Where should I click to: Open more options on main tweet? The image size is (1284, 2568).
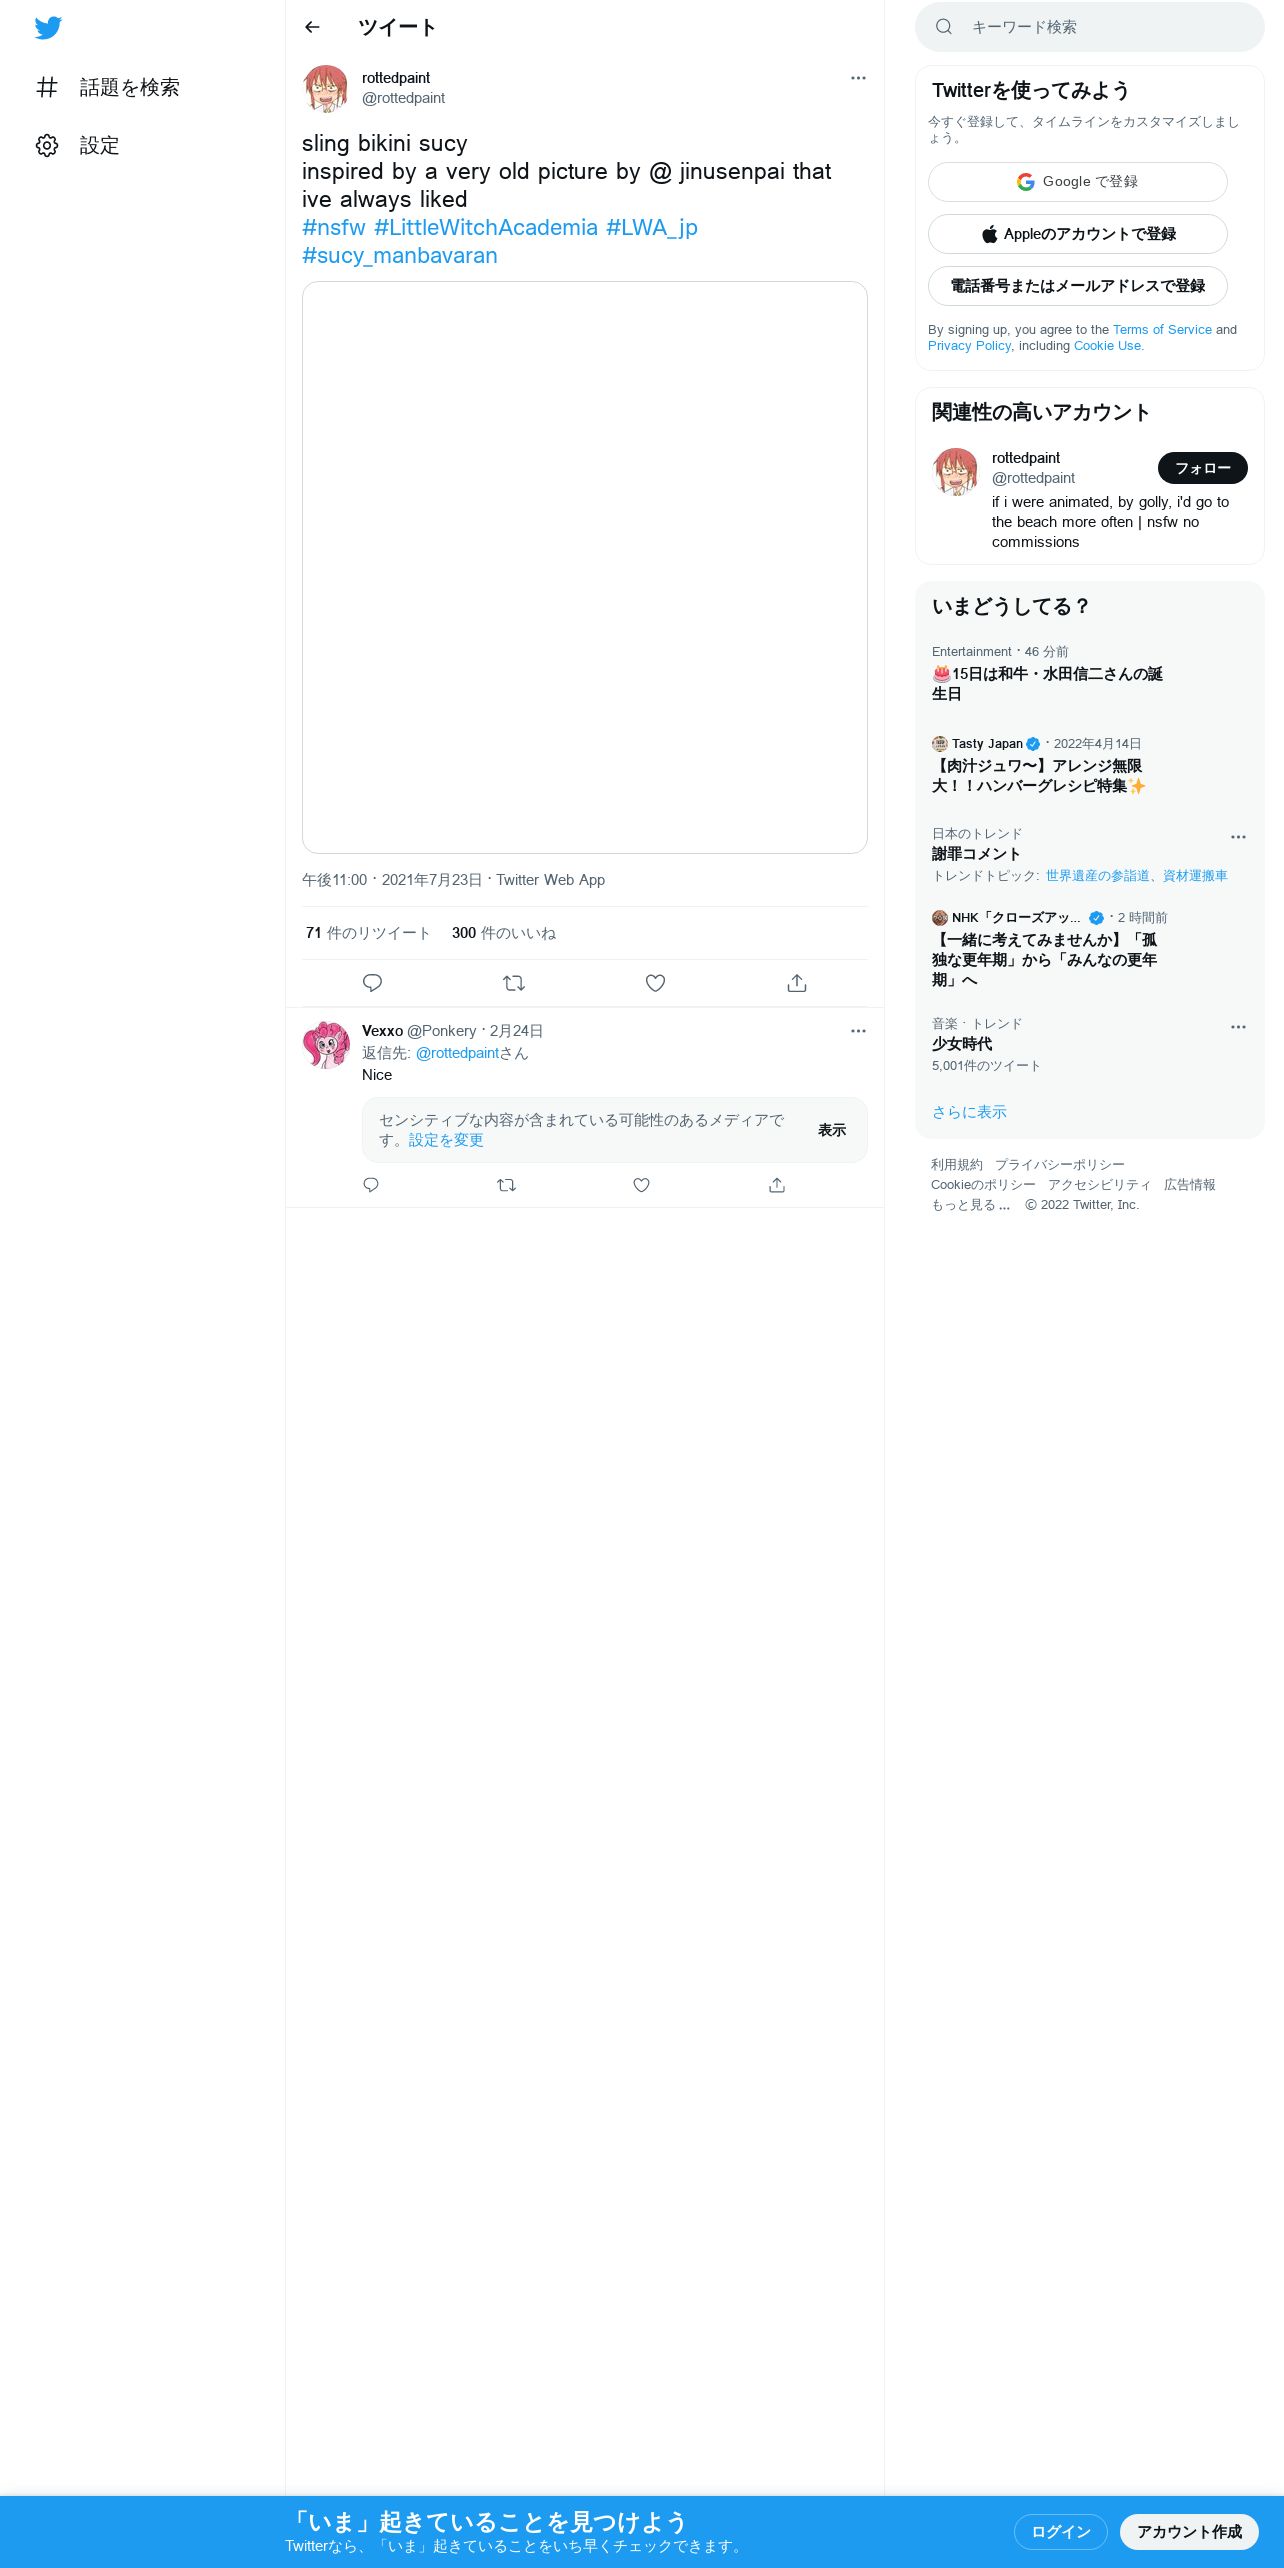tap(858, 78)
